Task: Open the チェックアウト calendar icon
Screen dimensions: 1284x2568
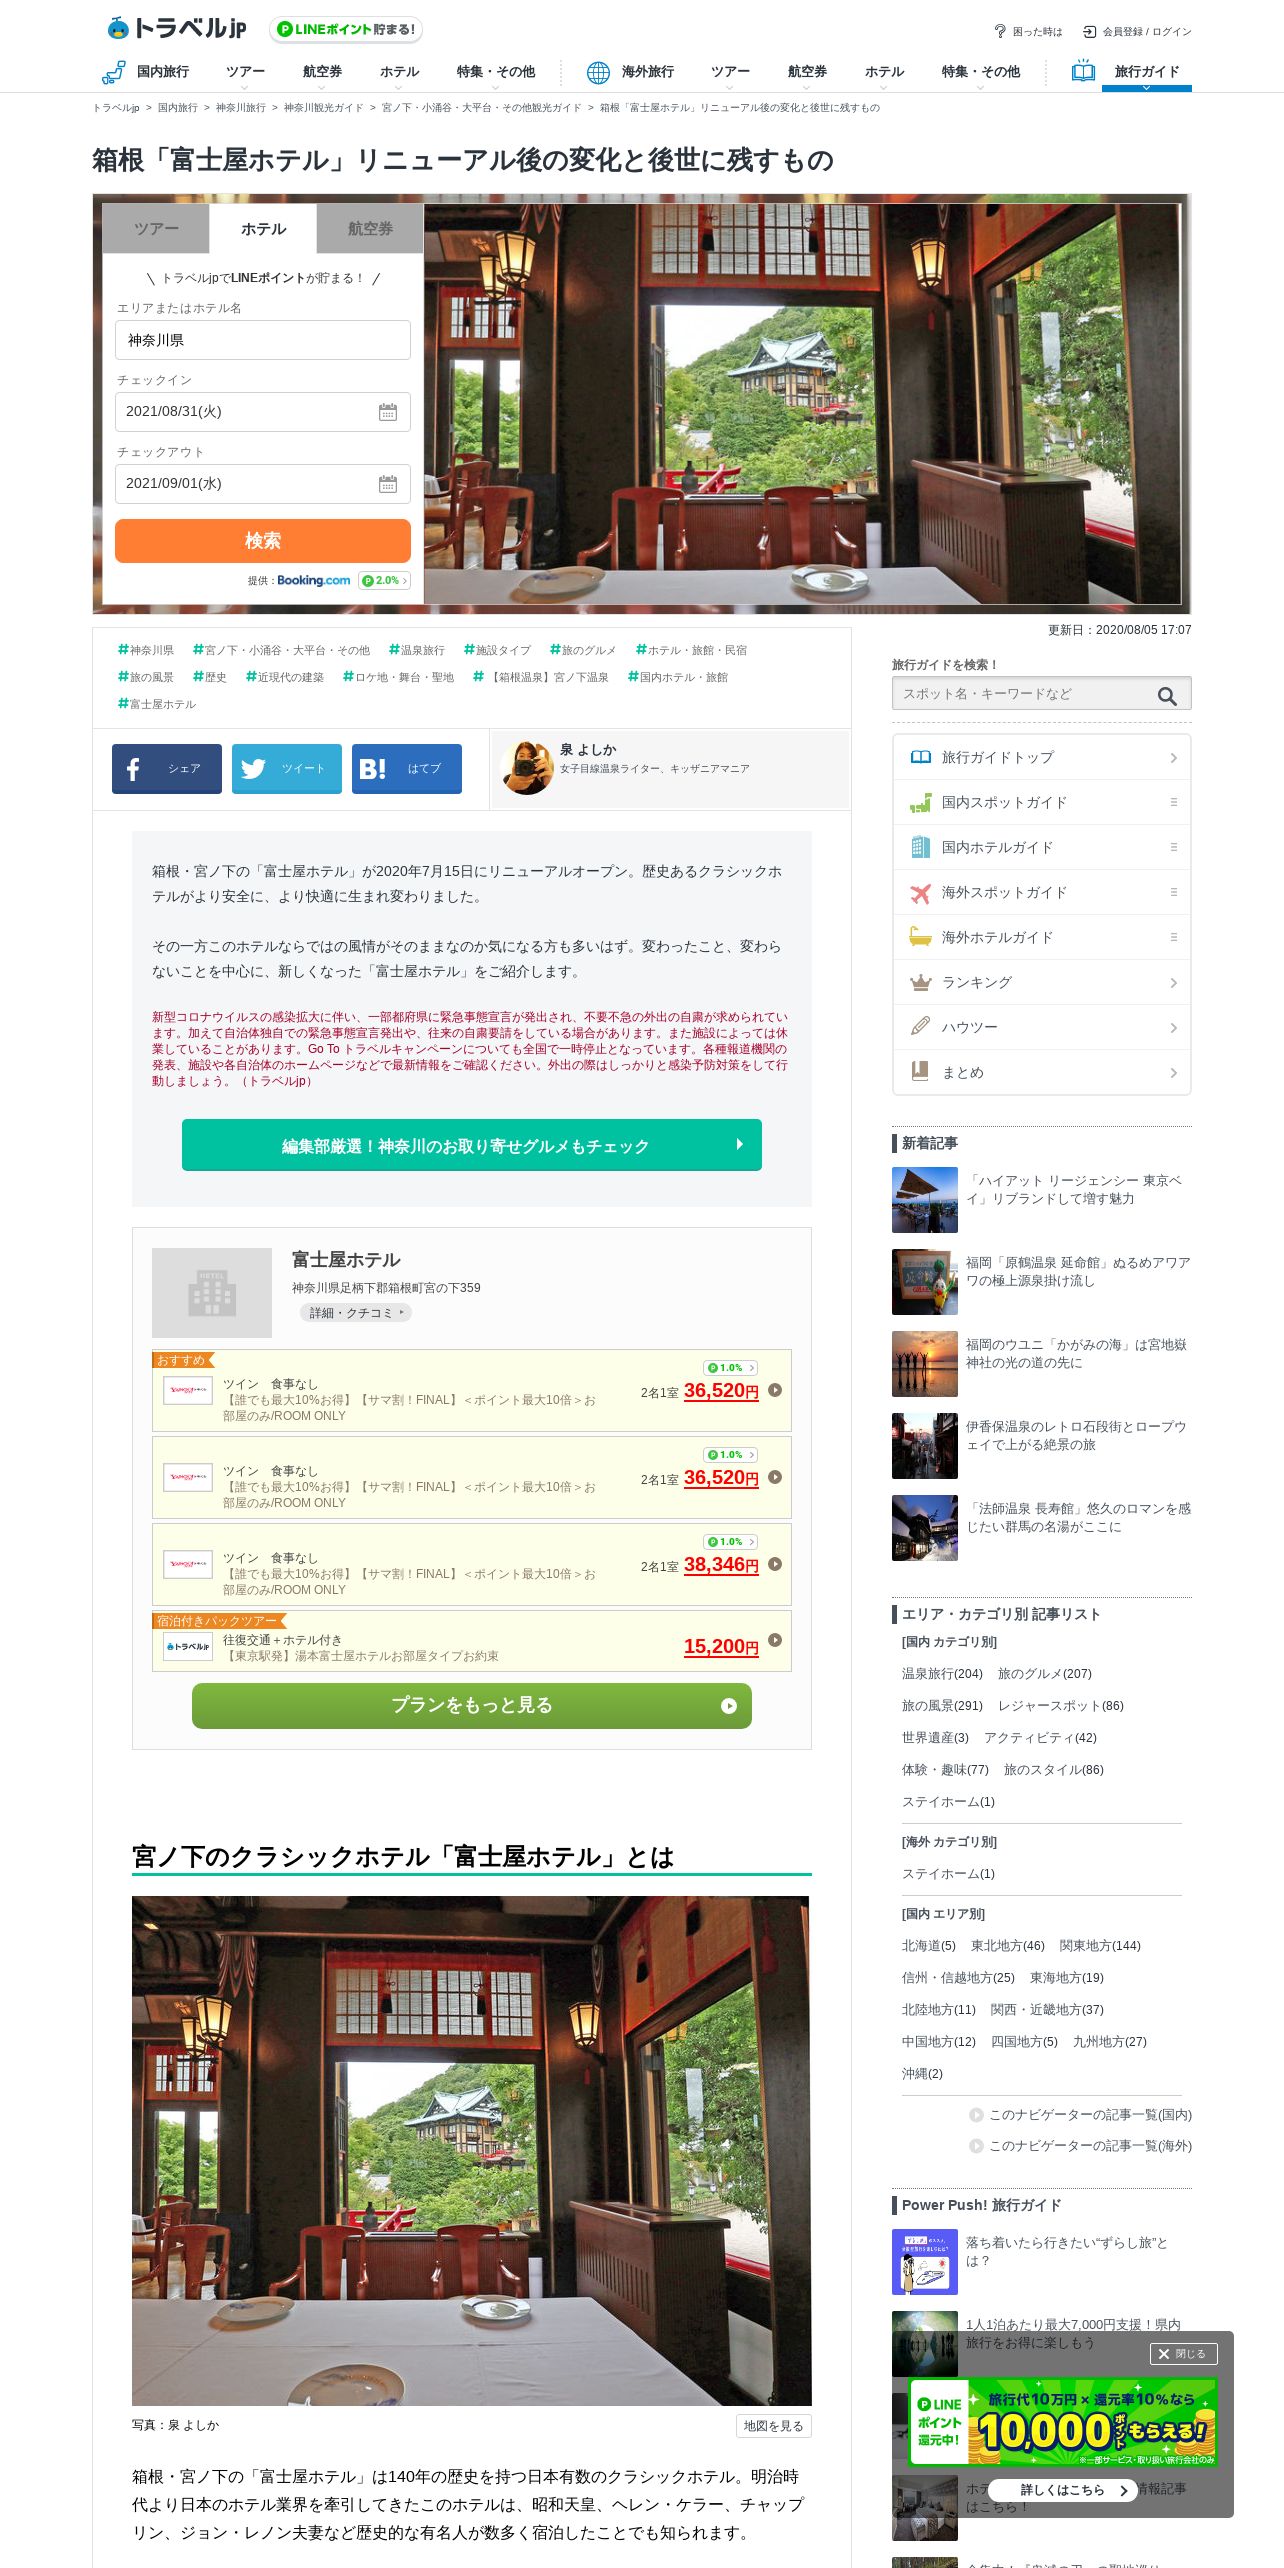Action: [388, 484]
